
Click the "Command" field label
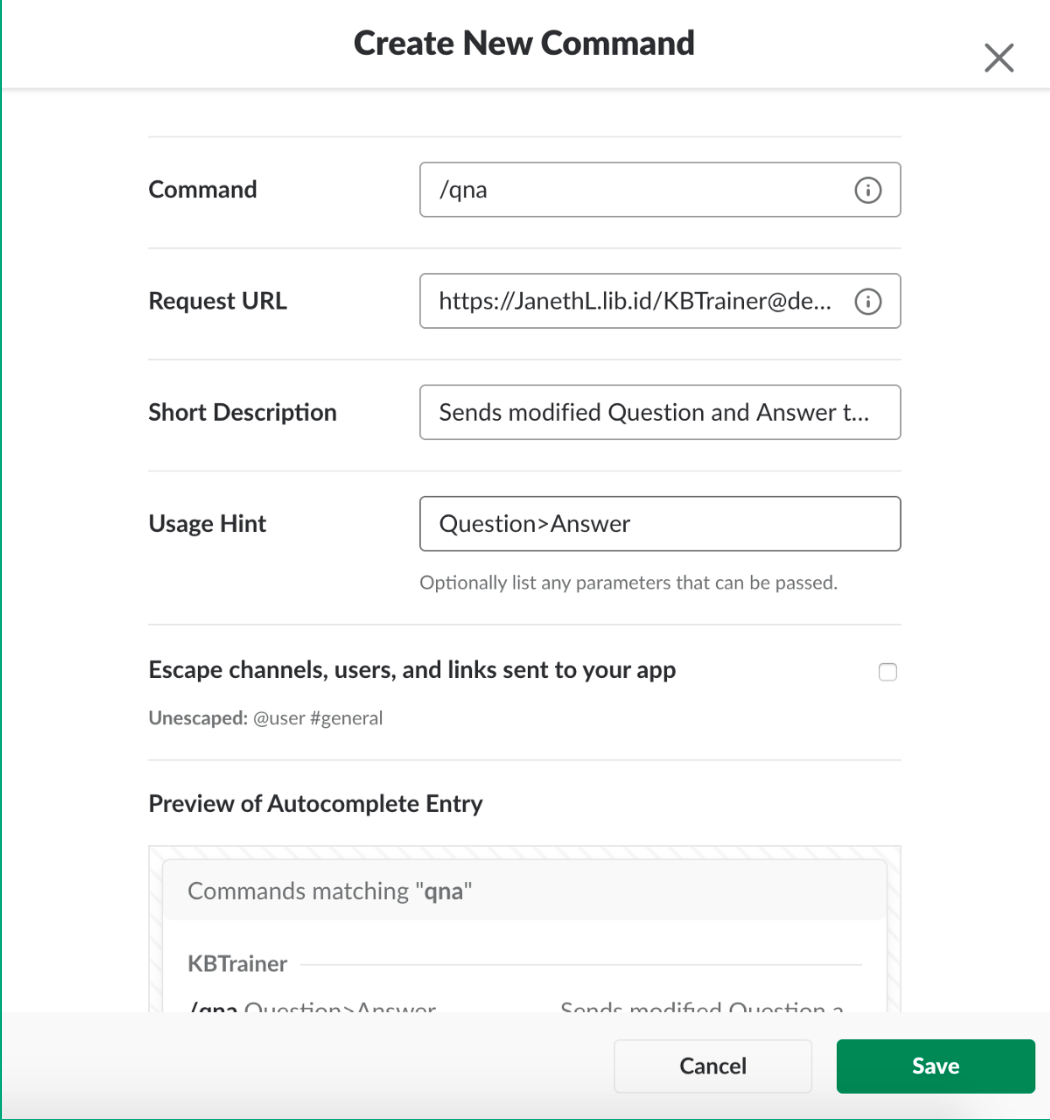click(203, 190)
